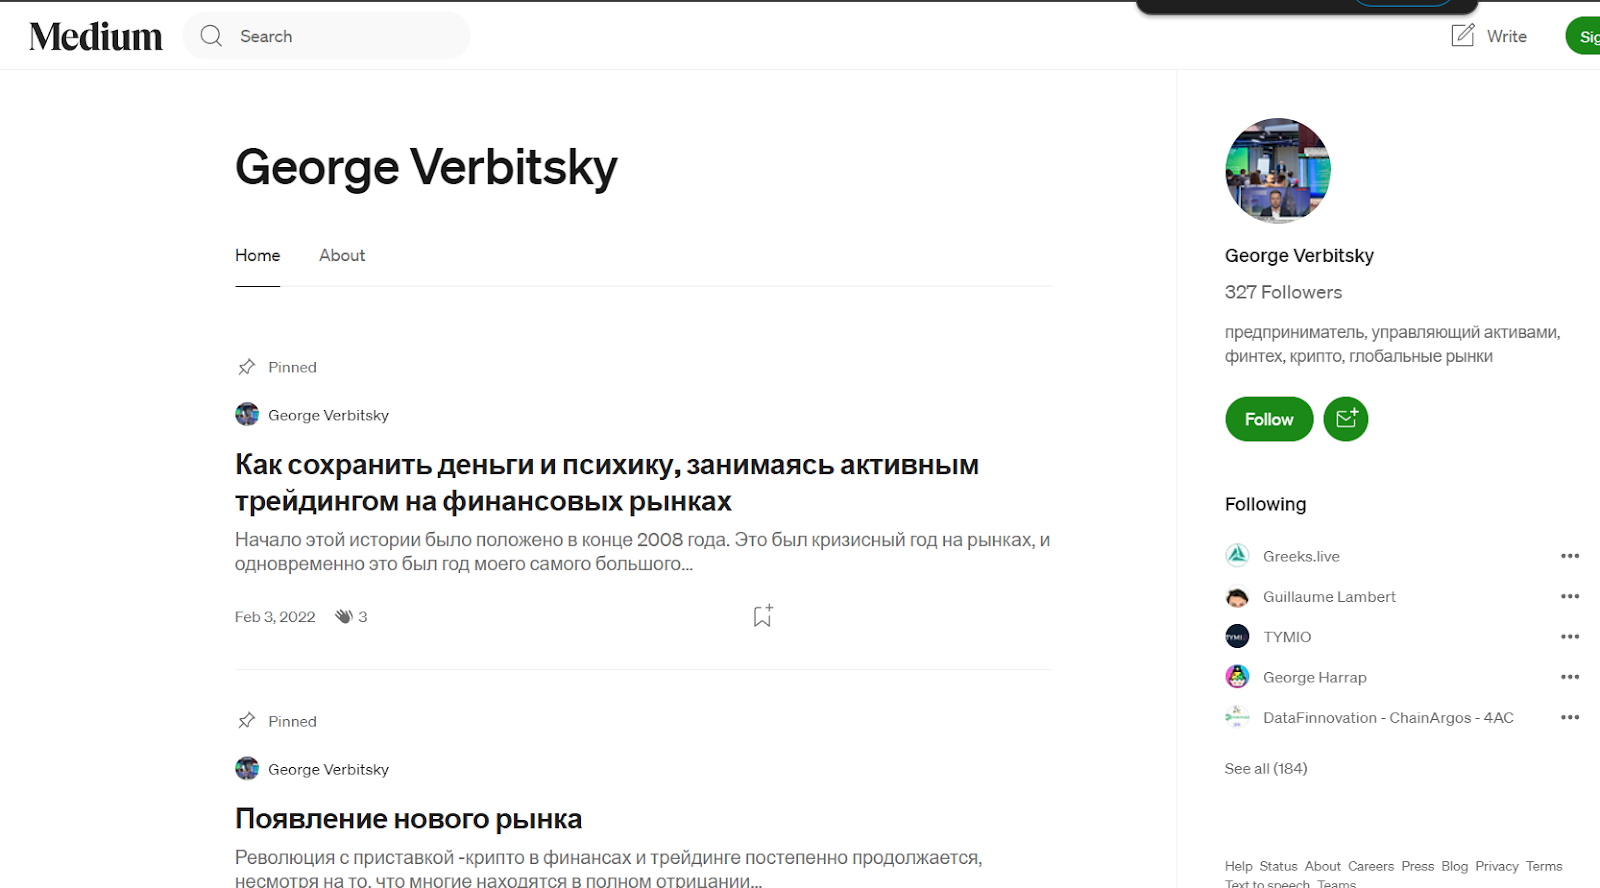Click the search magnifier icon

pos(211,36)
